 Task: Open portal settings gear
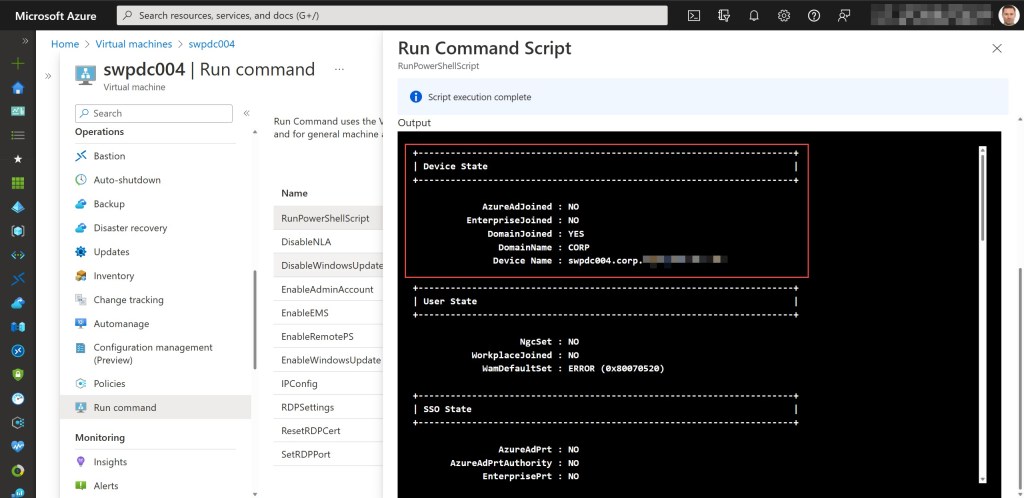(x=784, y=15)
